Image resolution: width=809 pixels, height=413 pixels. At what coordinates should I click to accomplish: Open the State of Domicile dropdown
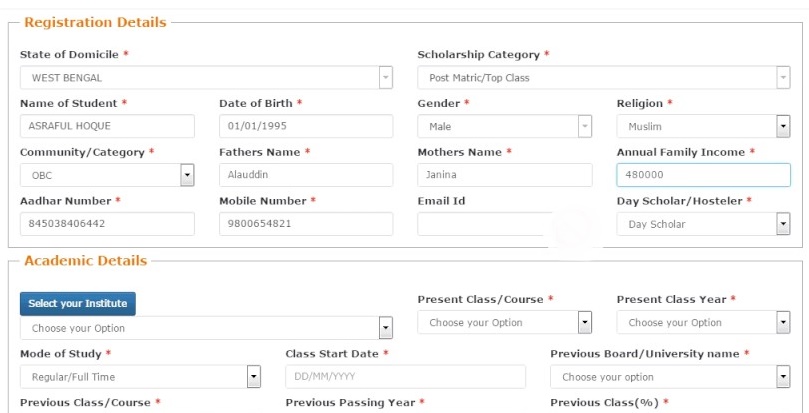(206, 77)
